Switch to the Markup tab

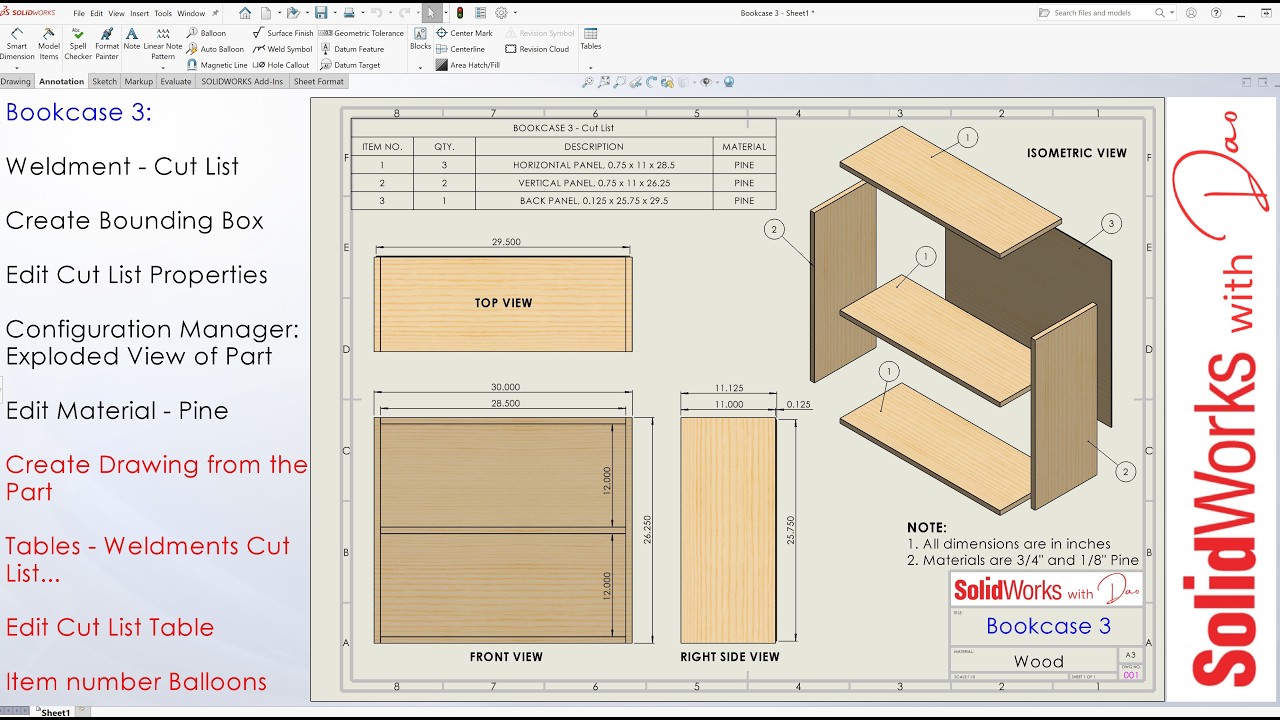point(138,81)
